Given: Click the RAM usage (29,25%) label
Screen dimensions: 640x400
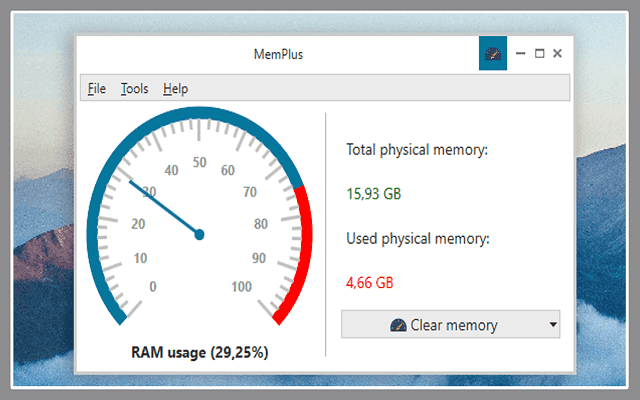Looking at the screenshot, I should tap(200, 352).
